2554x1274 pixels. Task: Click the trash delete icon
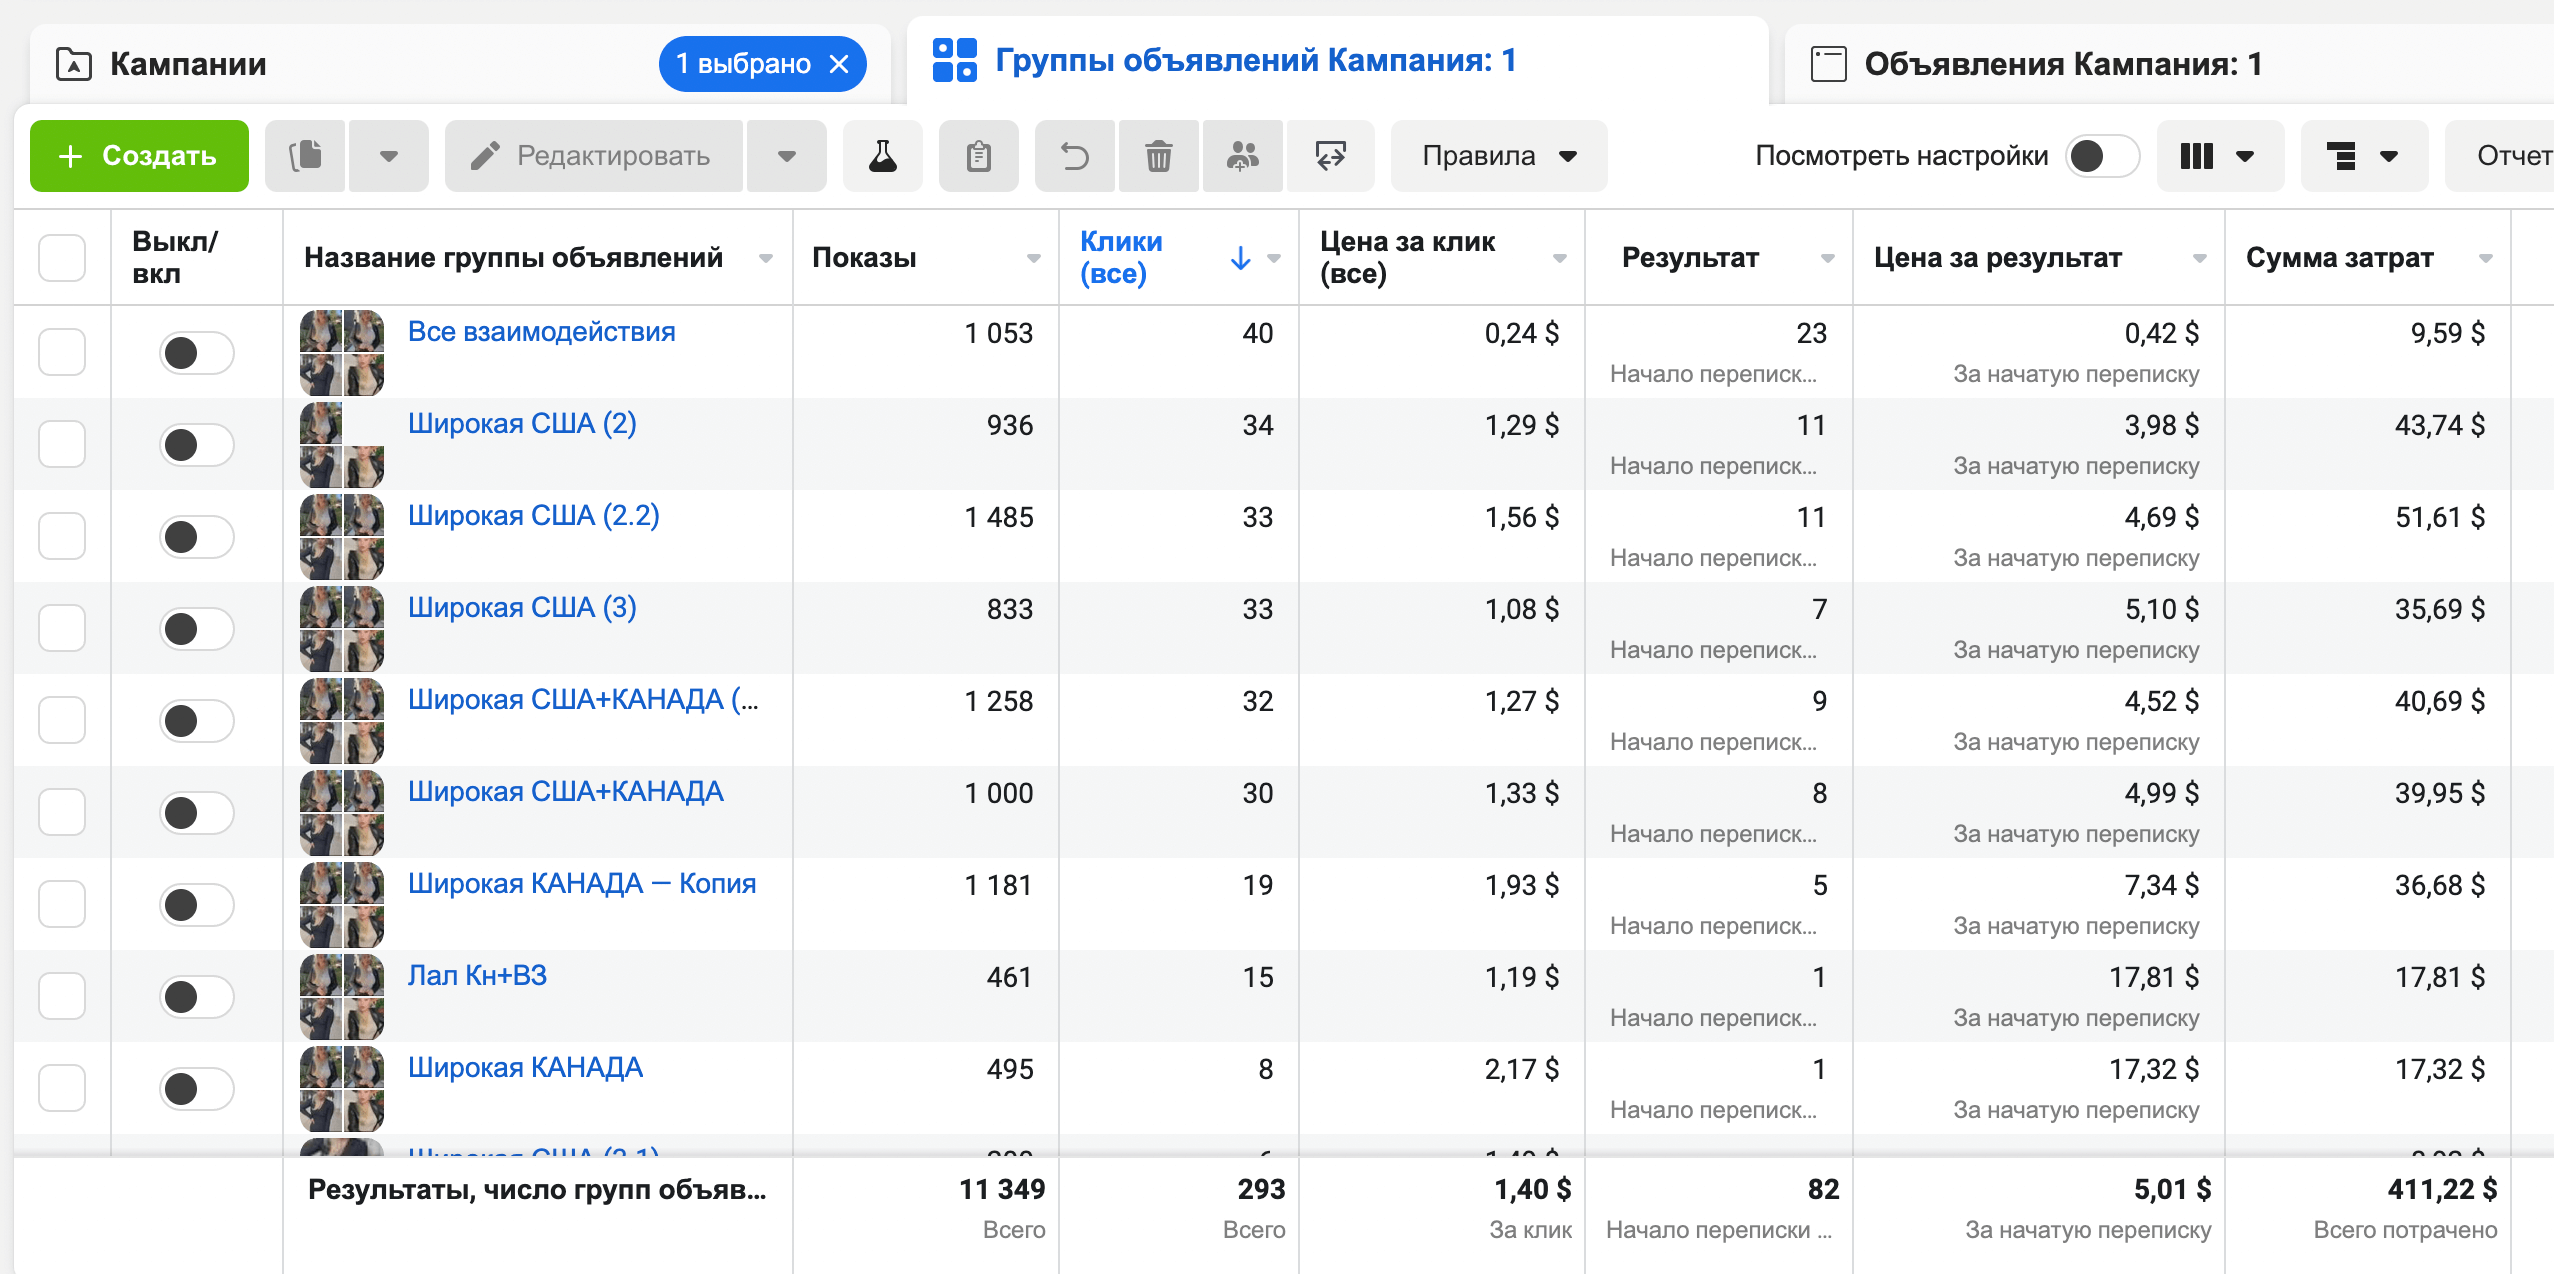[x=1158, y=156]
